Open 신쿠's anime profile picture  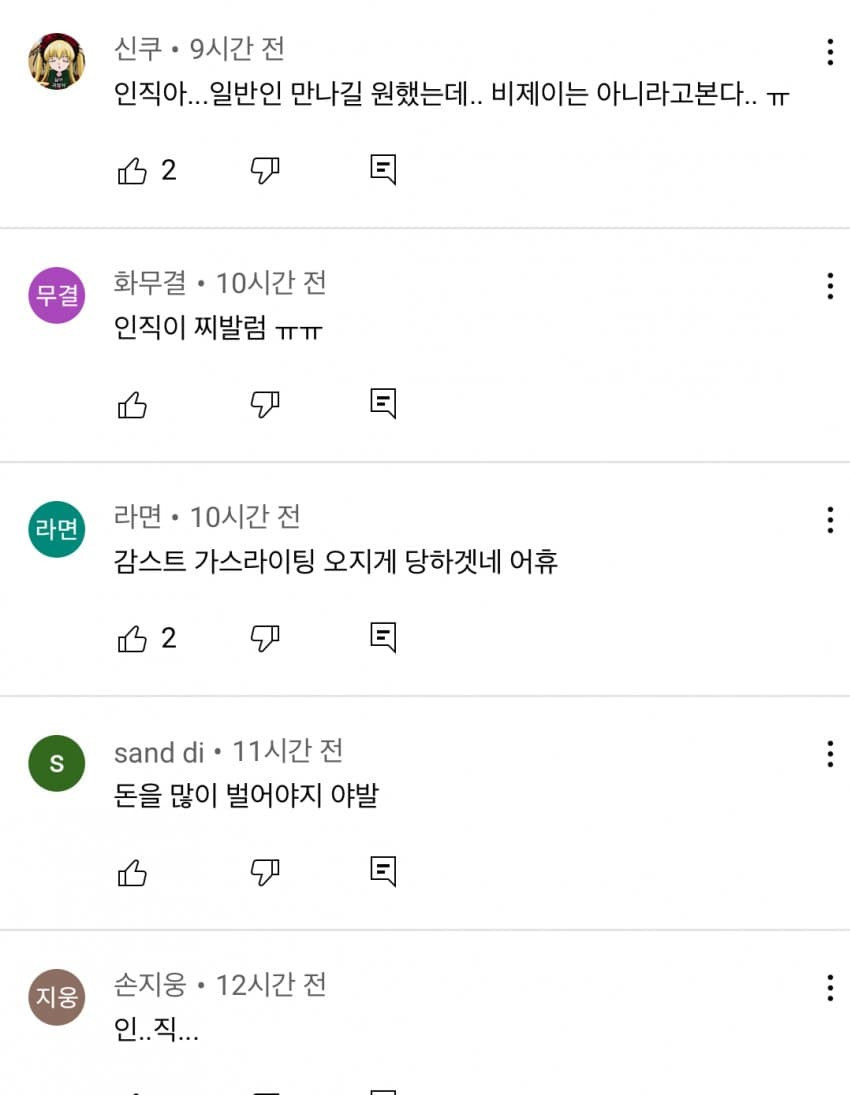point(57,61)
